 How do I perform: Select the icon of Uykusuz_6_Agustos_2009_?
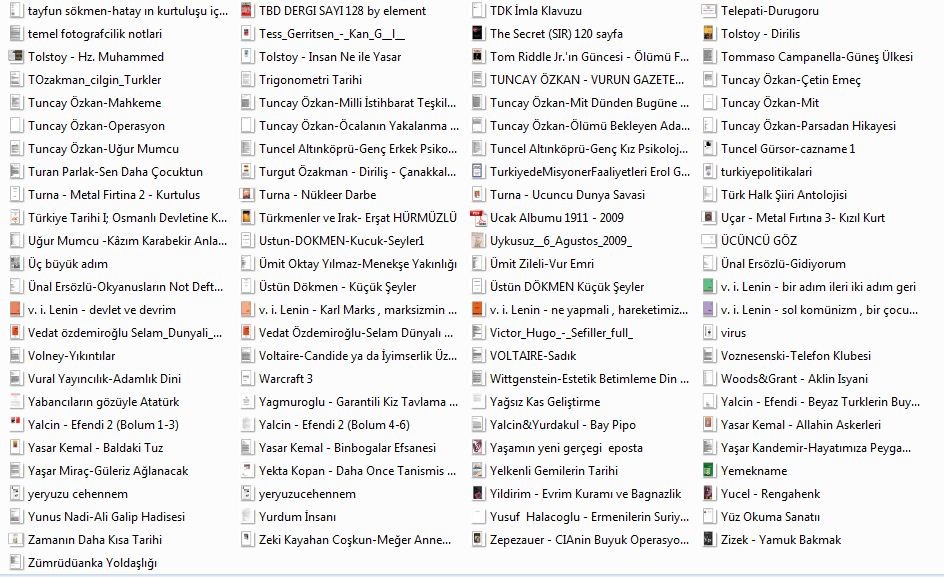(478, 241)
